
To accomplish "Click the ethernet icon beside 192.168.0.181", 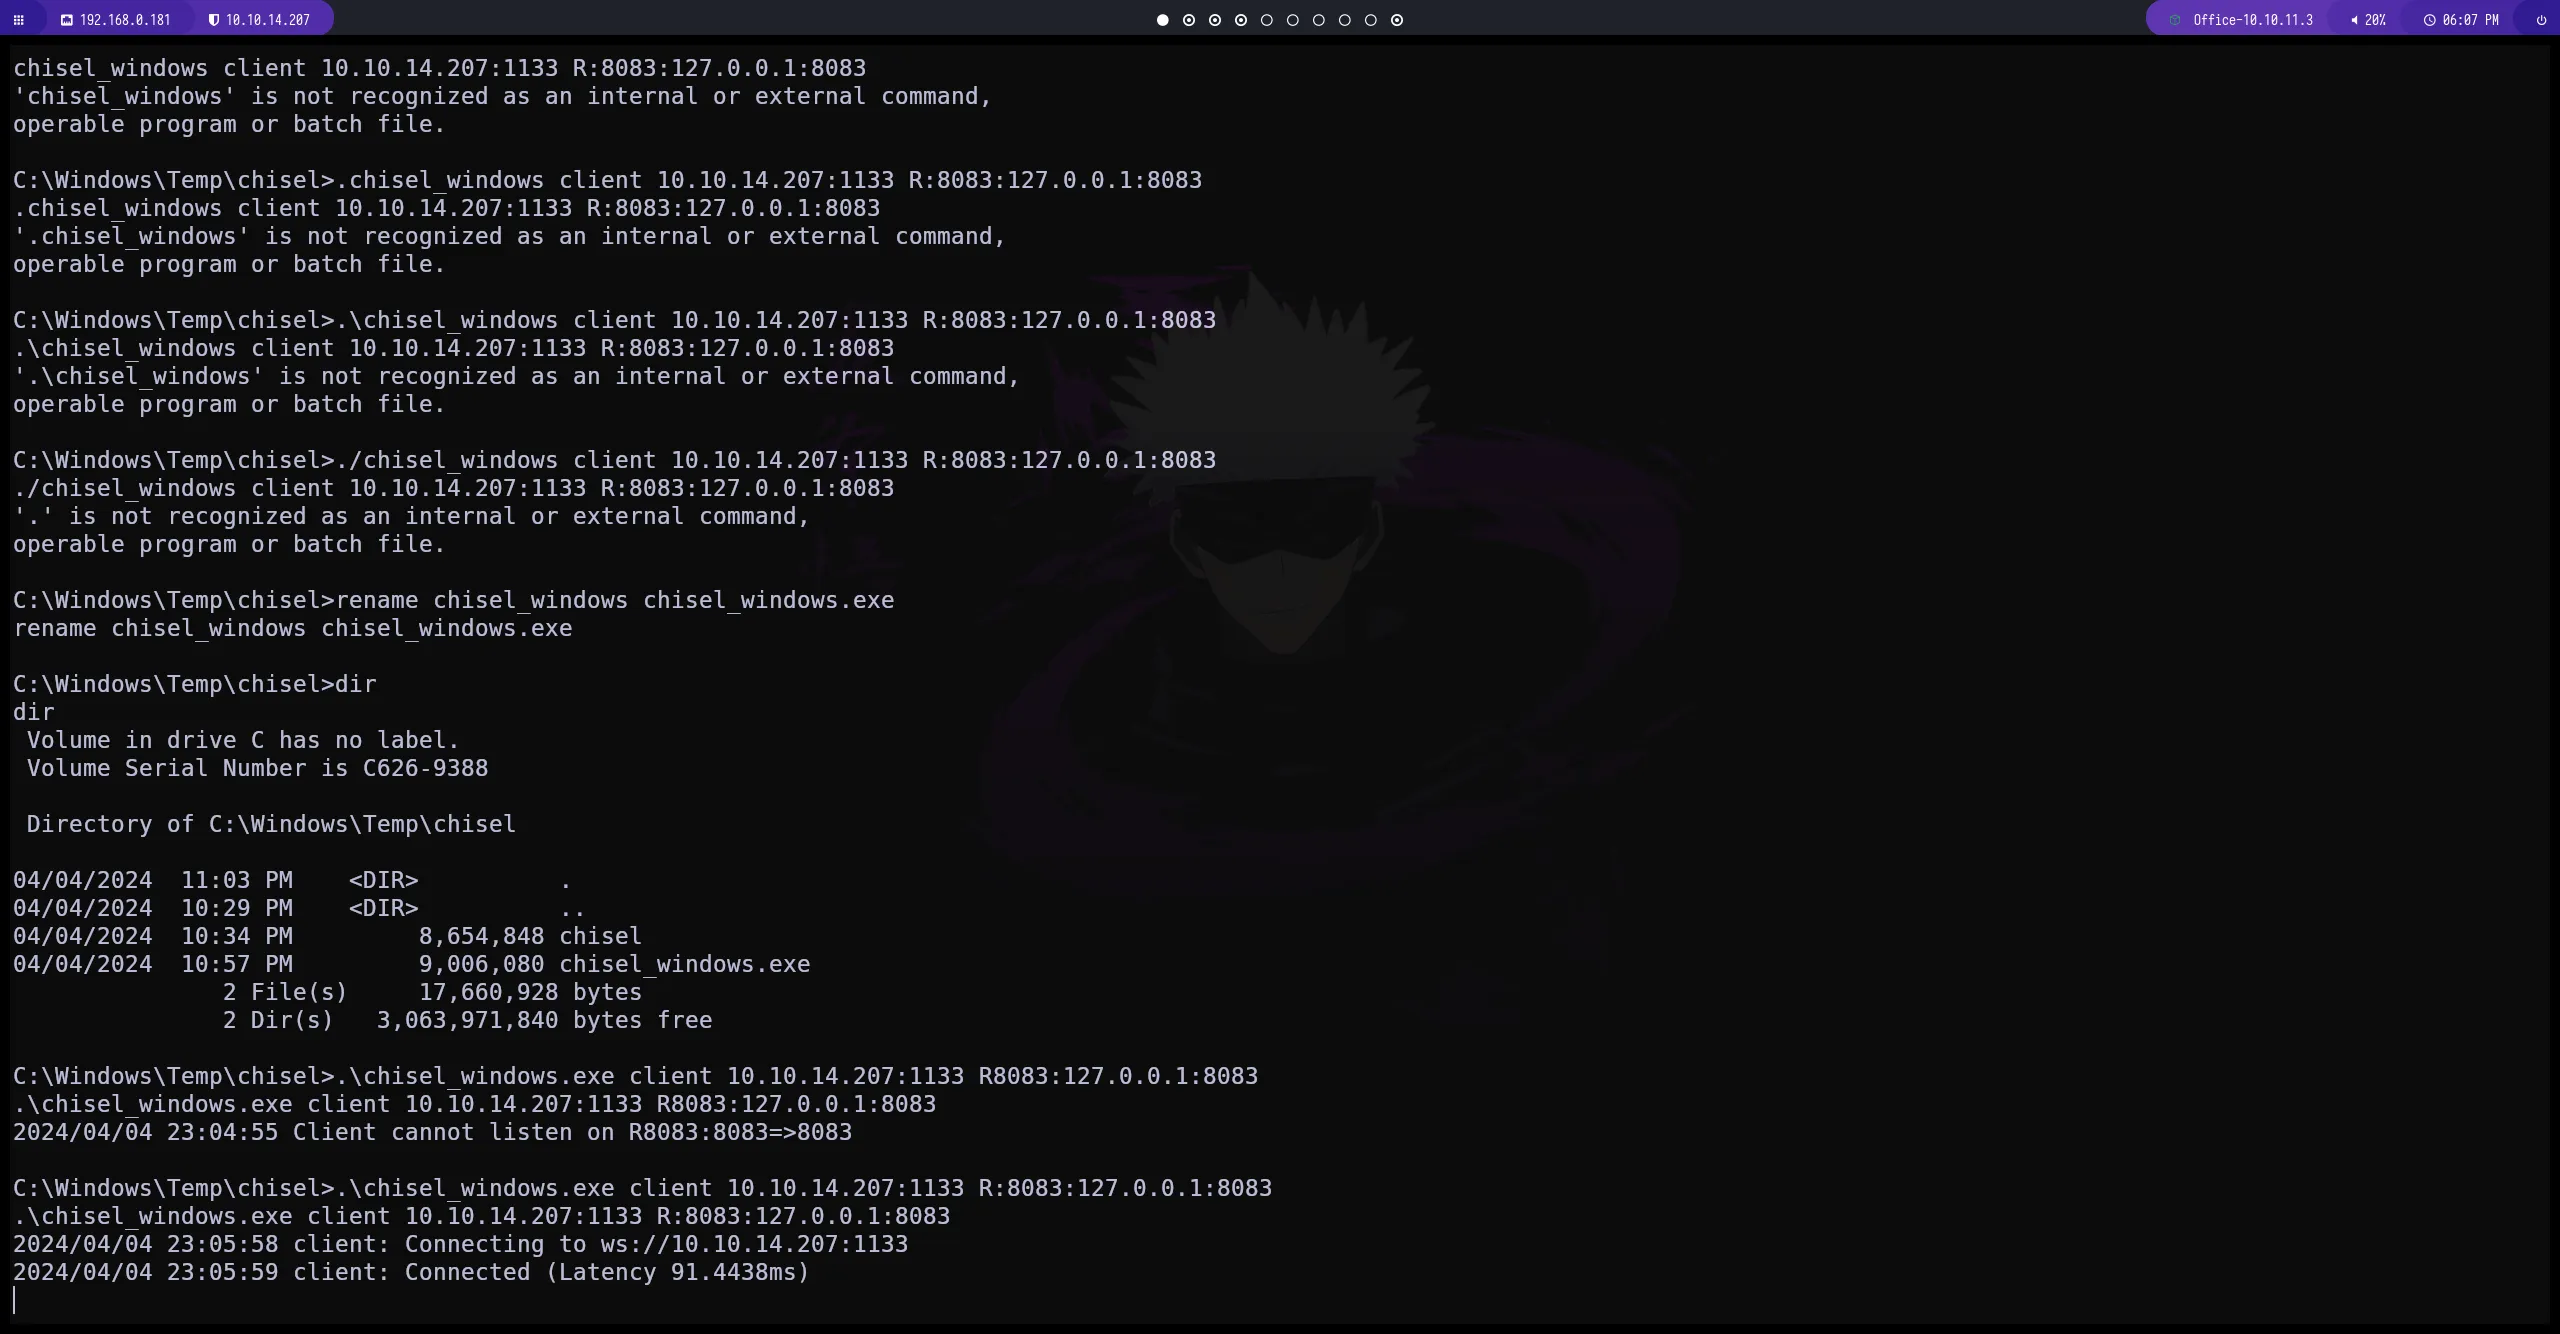I will (x=67, y=20).
